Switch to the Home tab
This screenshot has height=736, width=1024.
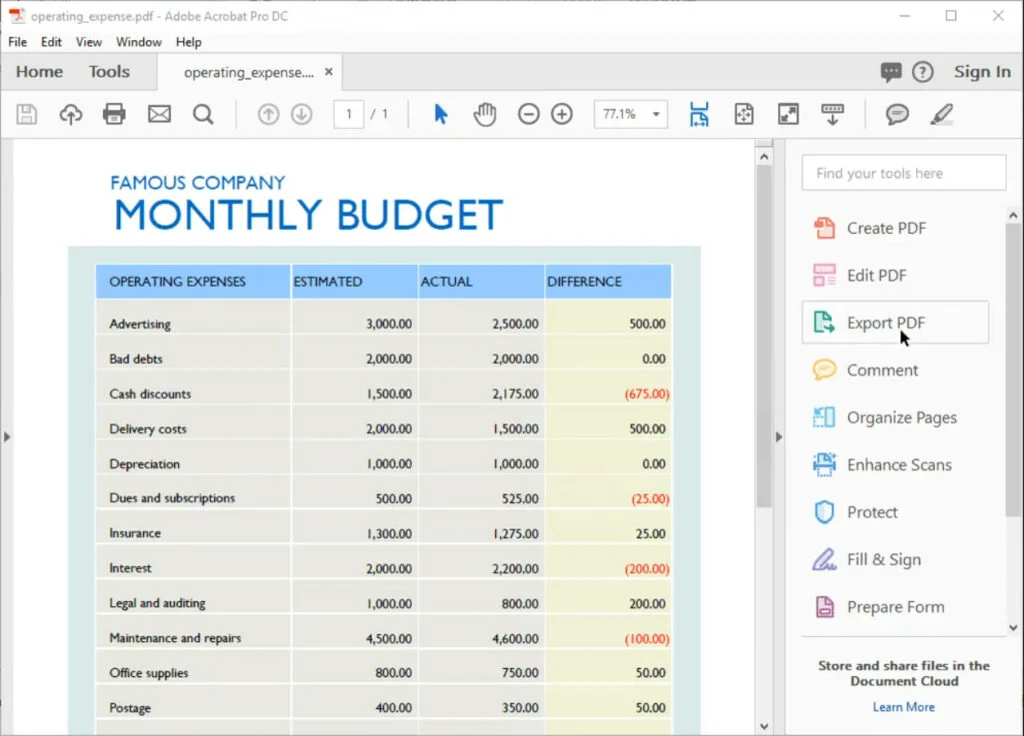coord(39,71)
